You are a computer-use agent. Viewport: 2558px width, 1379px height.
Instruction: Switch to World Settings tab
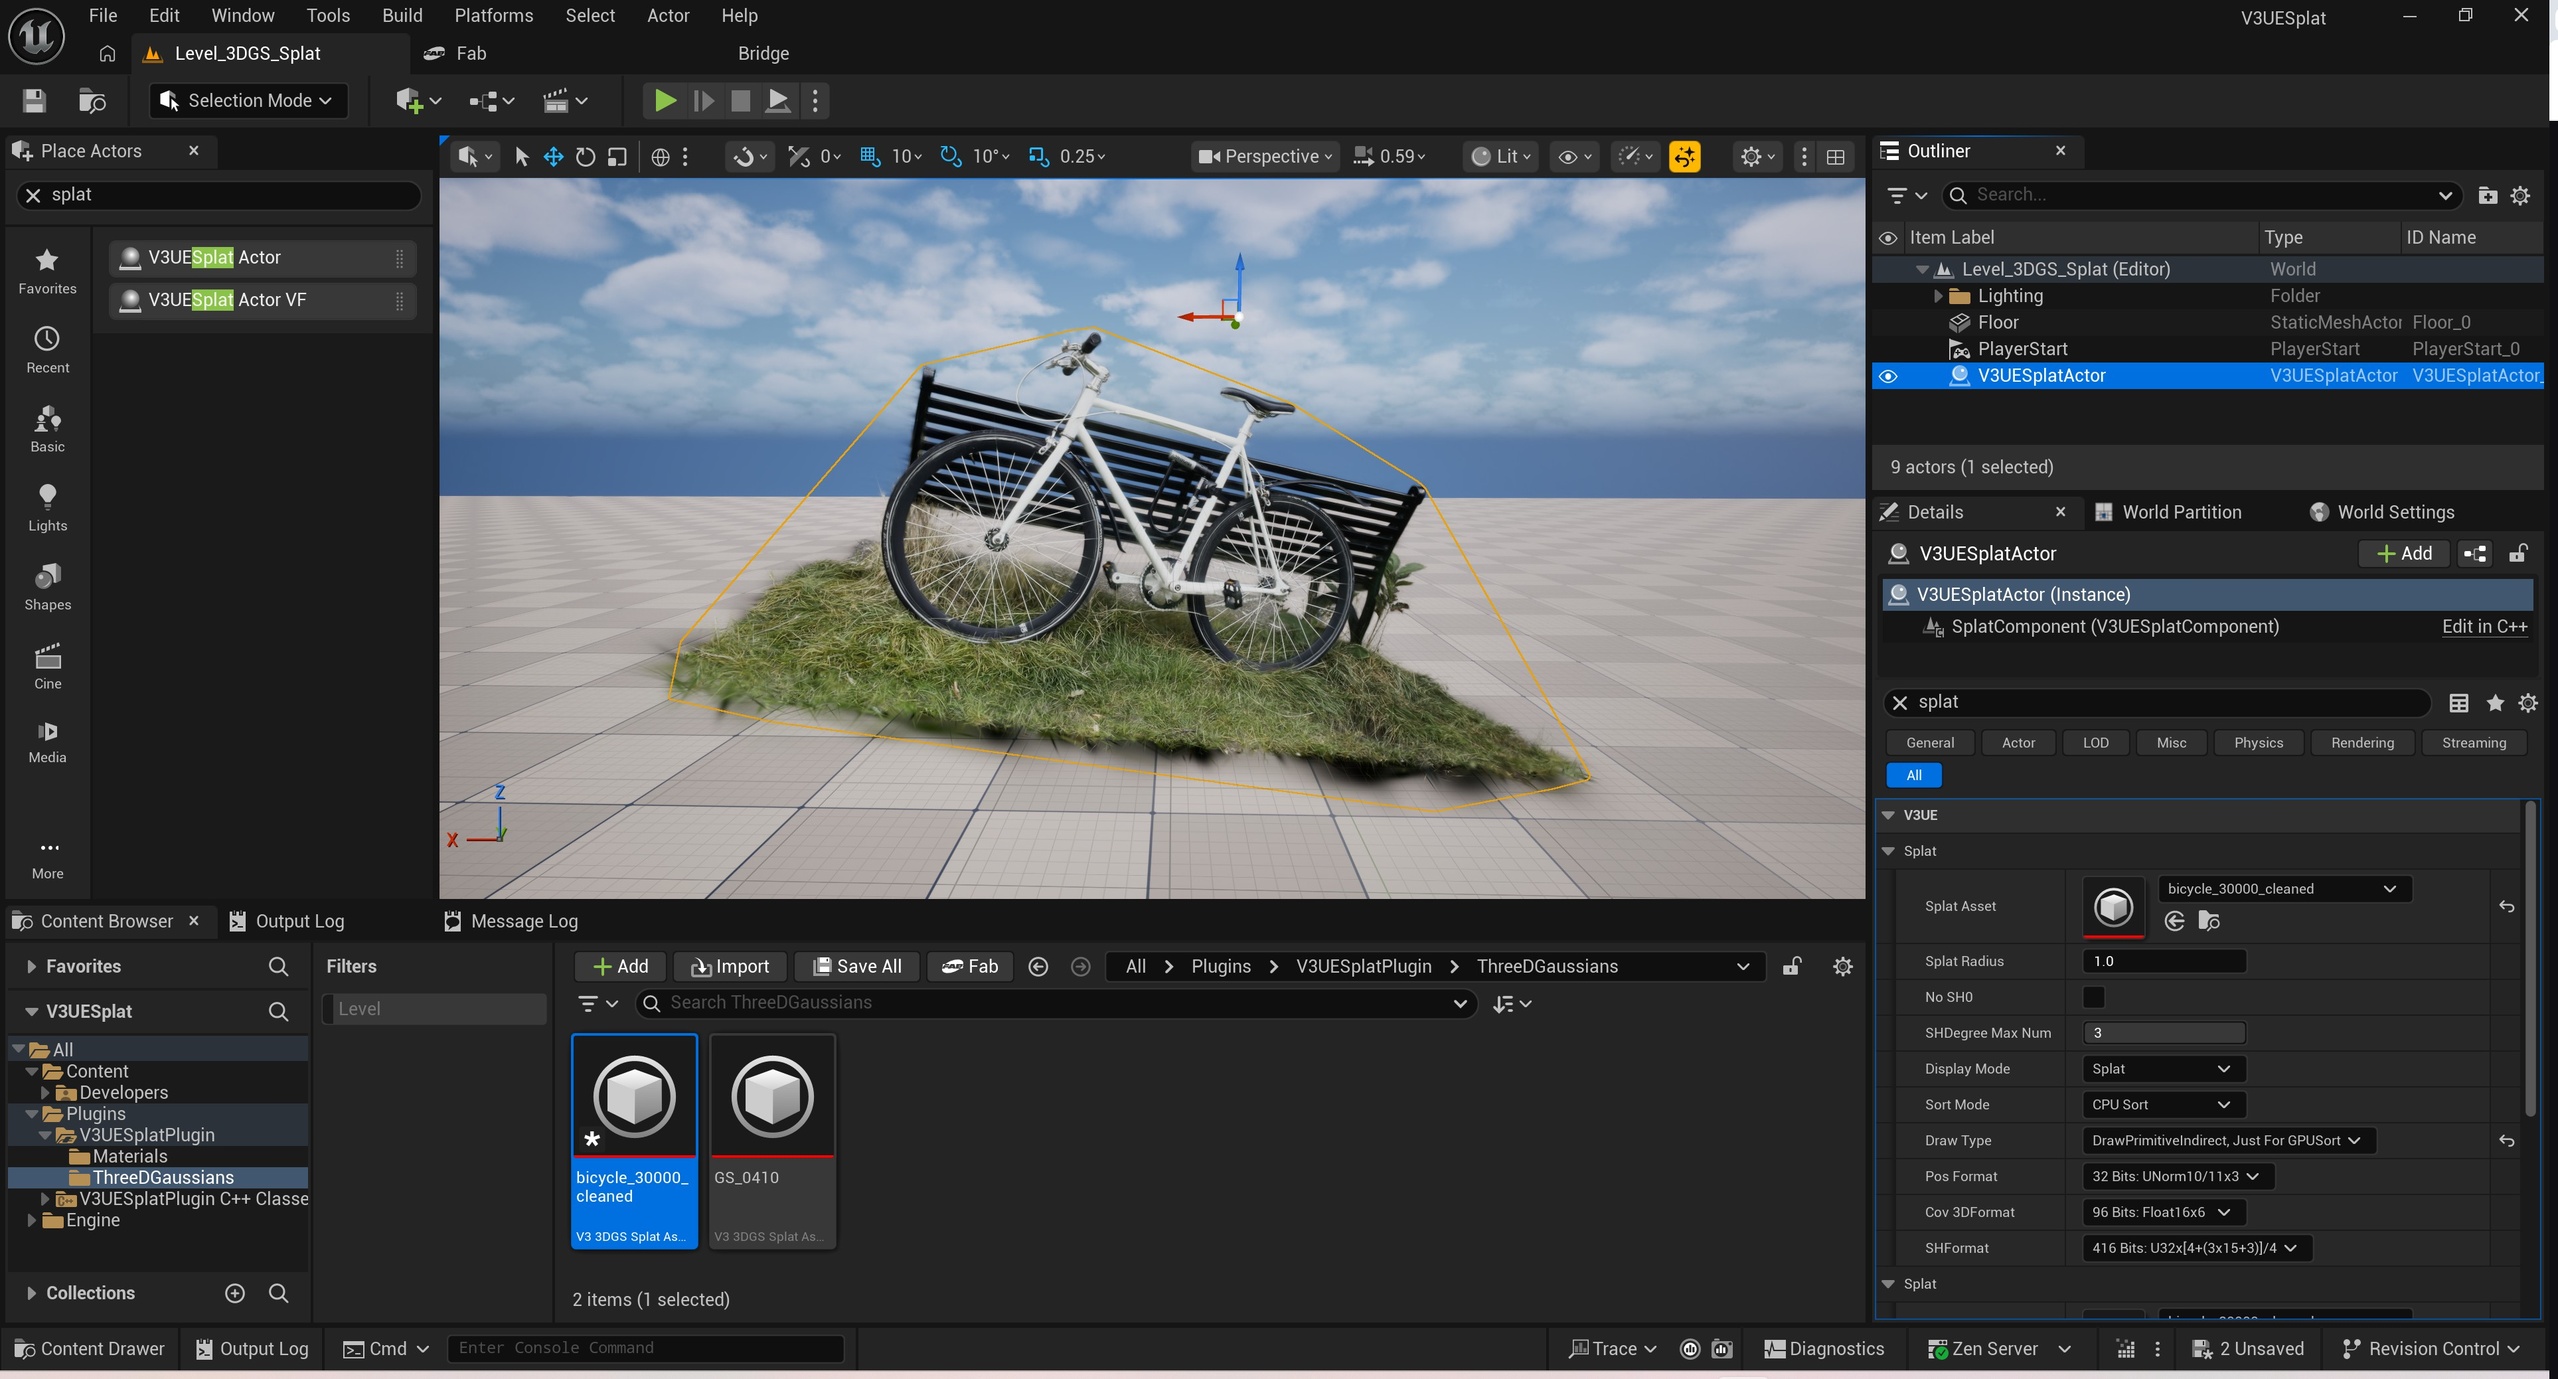point(2381,512)
